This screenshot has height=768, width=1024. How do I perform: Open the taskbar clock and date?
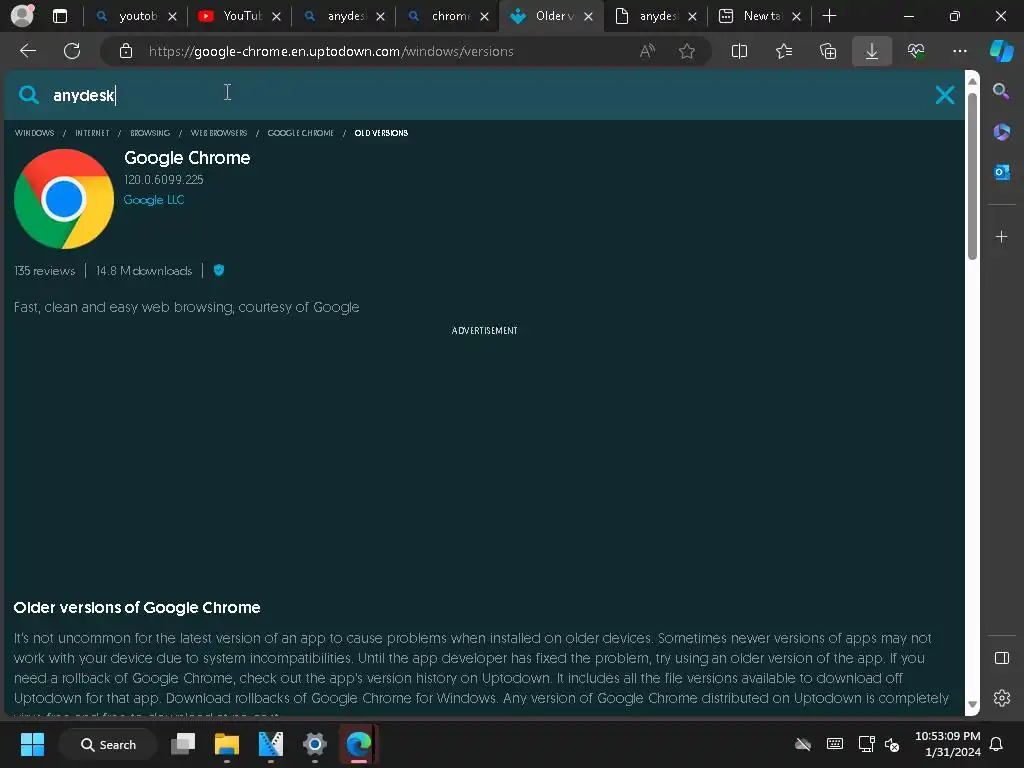click(x=948, y=744)
